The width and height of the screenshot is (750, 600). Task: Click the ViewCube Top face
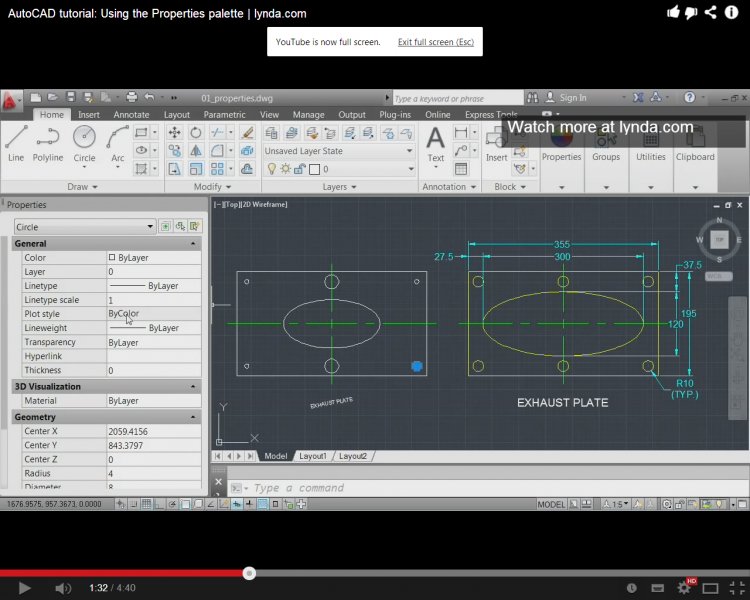(717, 239)
